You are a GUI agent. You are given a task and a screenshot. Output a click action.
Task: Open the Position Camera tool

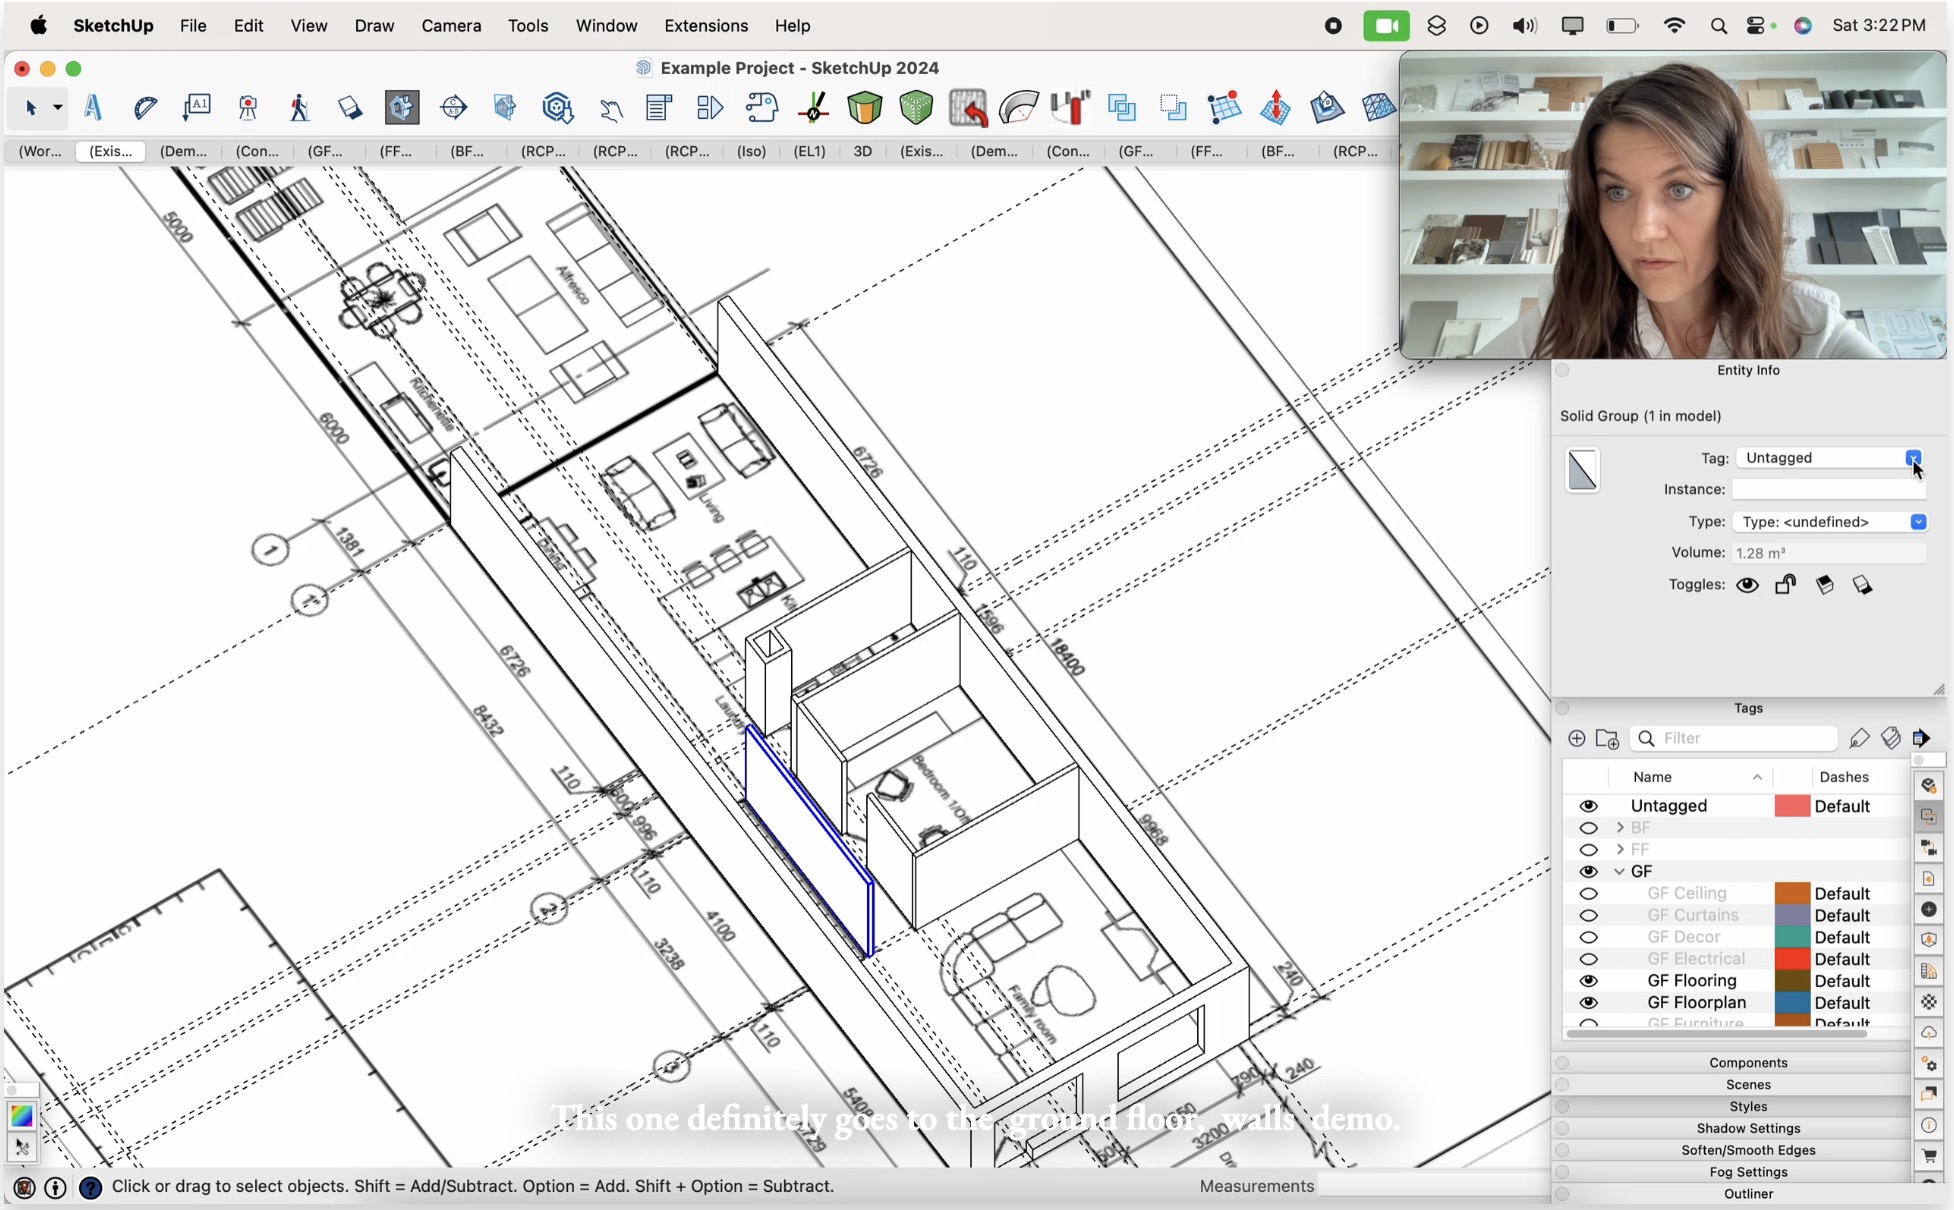(247, 108)
